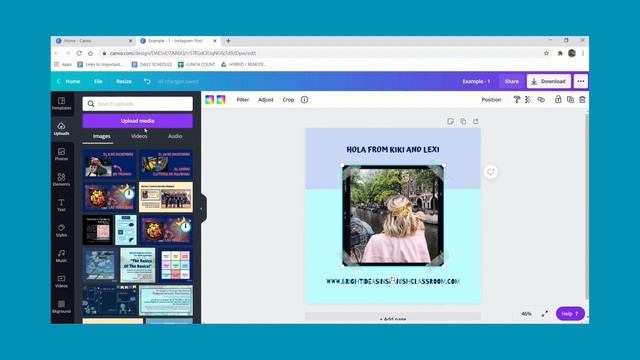The width and height of the screenshot is (640, 360).
Task: Click the browser address bar
Action: [322, 53]
